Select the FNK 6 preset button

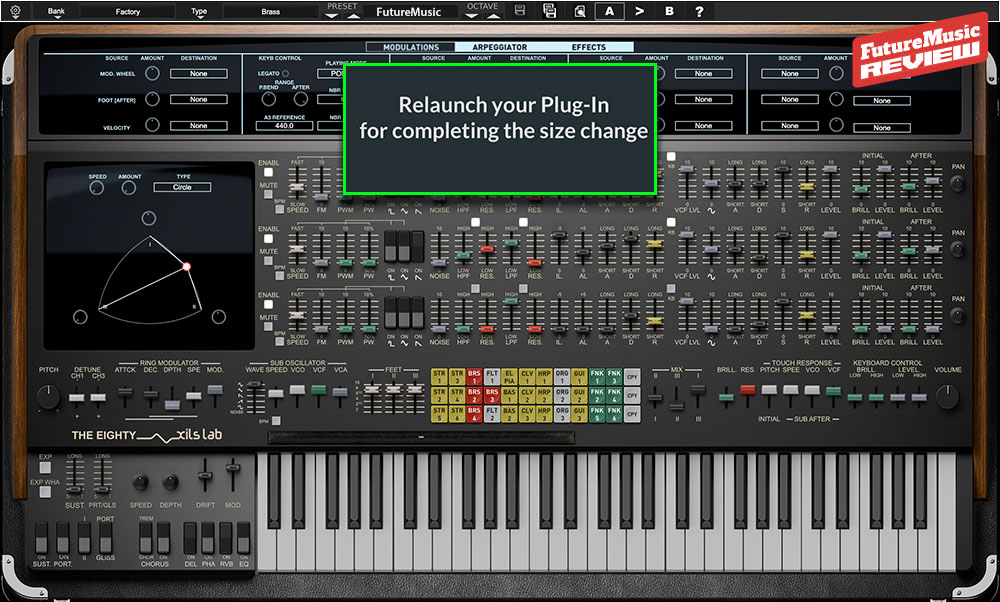(614, 414)
